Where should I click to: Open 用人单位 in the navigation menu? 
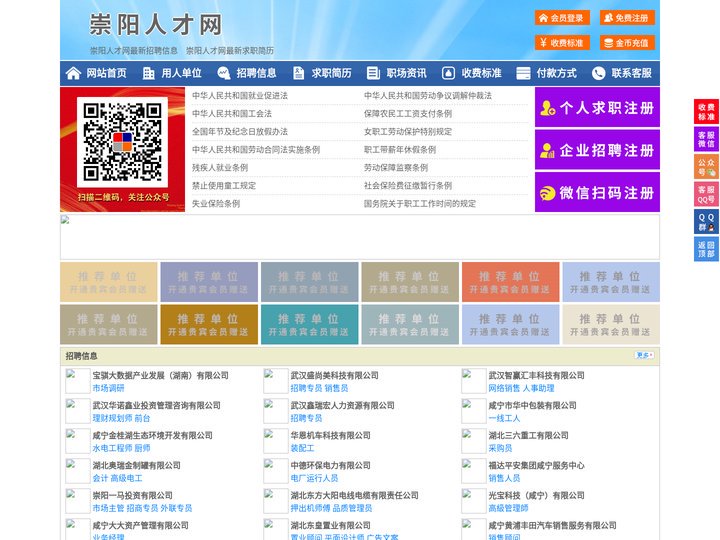tap(181, 73)
